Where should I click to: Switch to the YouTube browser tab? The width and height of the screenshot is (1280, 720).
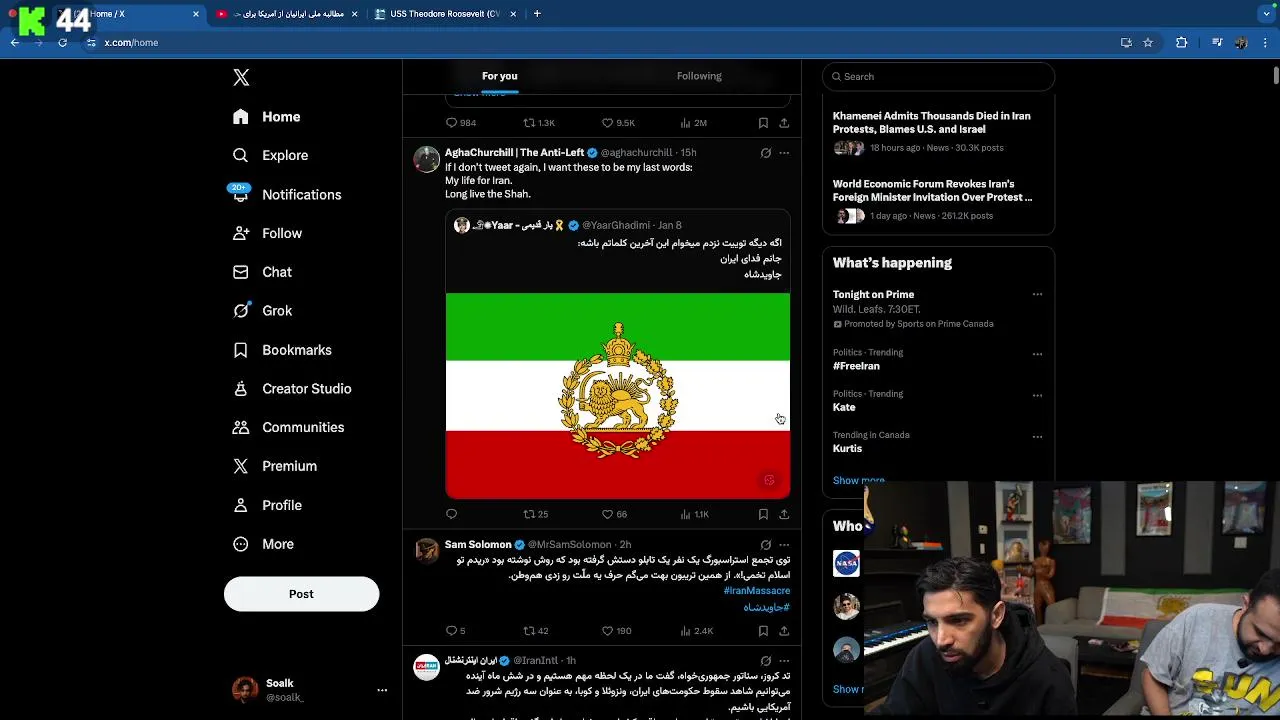[287, 14]
